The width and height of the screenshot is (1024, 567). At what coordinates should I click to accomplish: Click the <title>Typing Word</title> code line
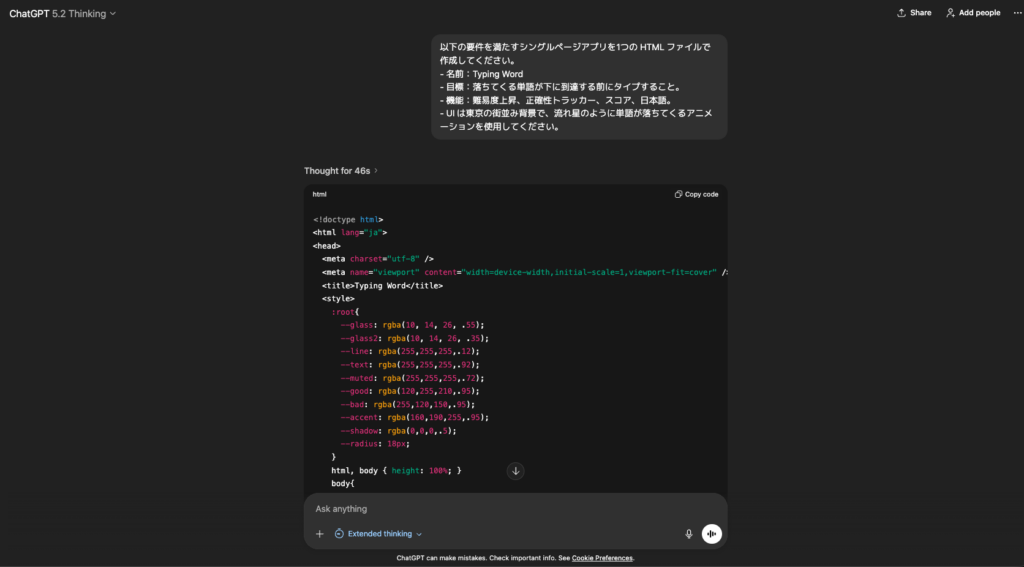click(382, 285)
